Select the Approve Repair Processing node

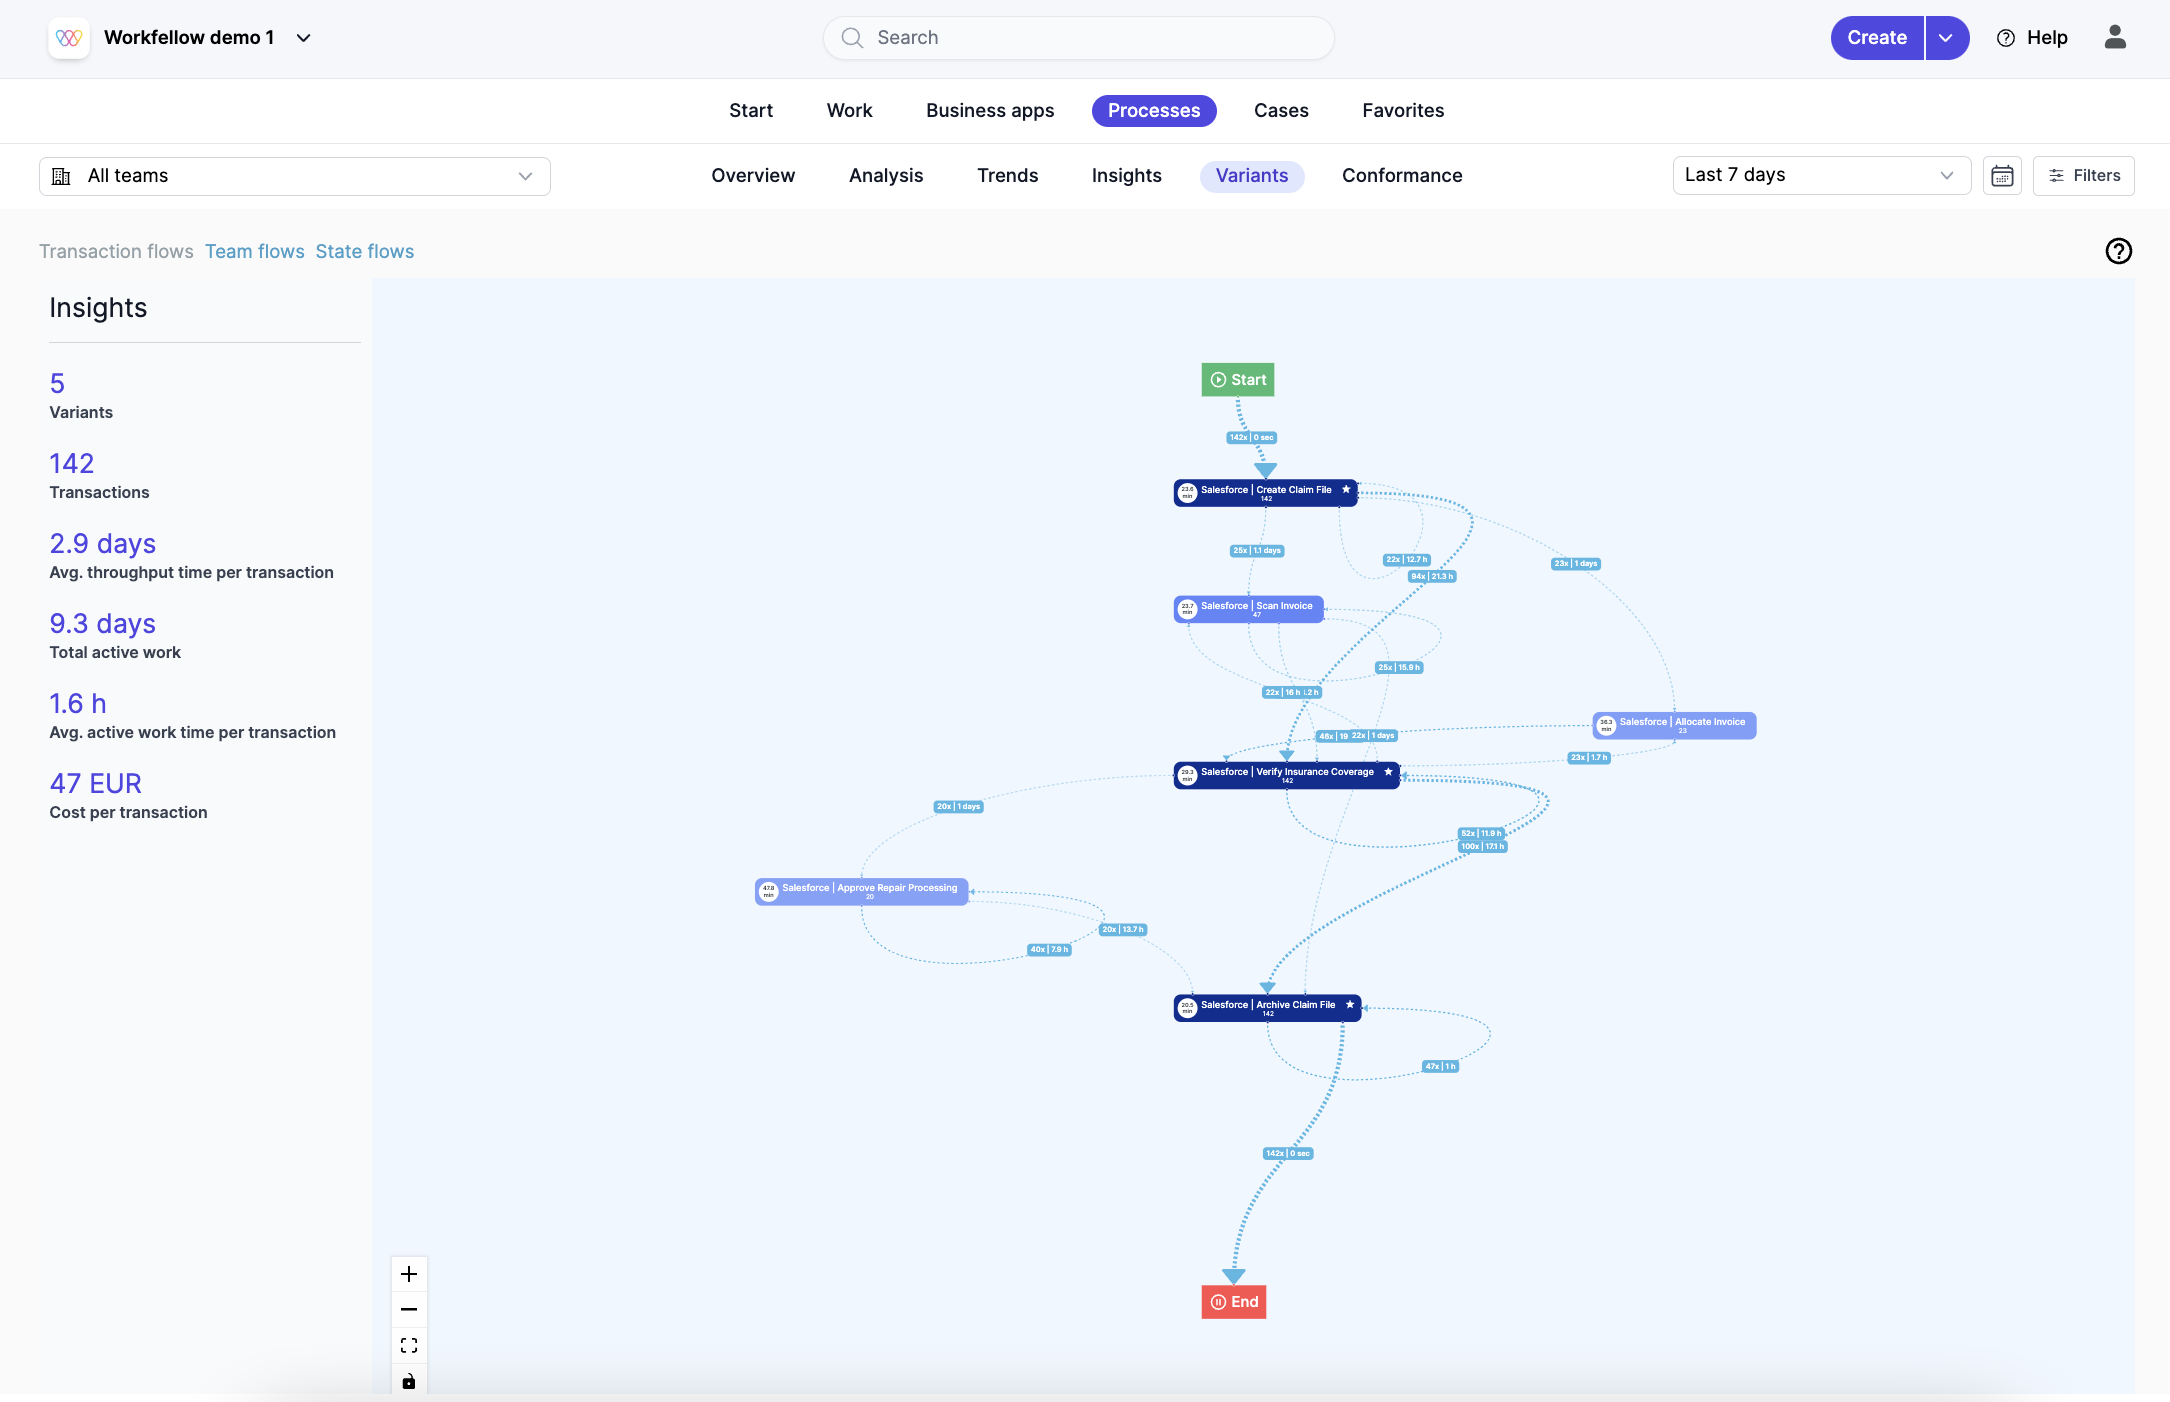861,891
